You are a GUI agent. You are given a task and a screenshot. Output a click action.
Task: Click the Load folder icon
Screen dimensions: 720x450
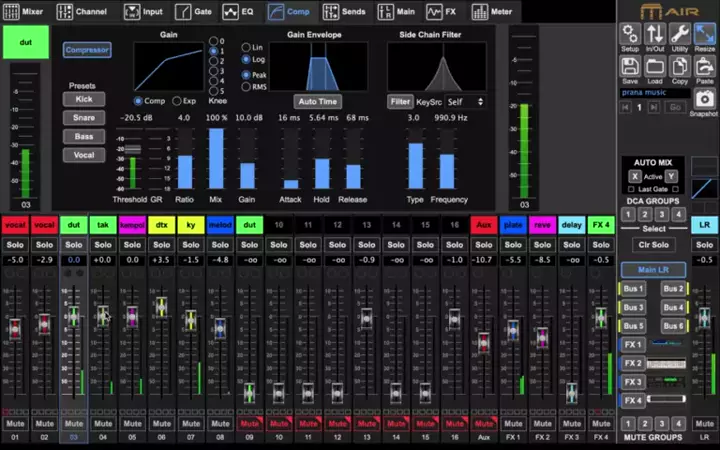click(655, 68)
